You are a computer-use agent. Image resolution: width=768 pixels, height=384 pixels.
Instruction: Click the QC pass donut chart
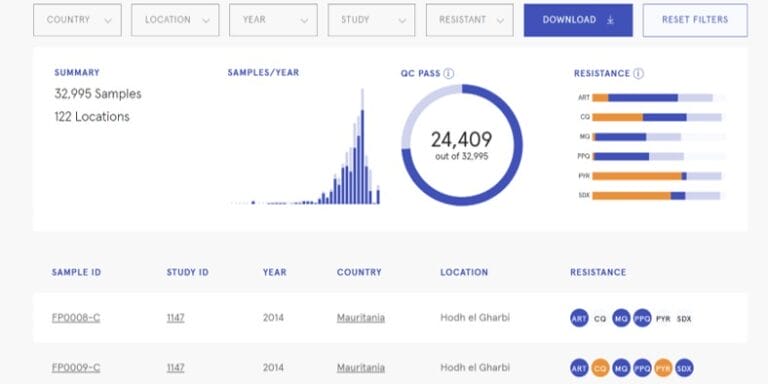(x=462, y=145)
